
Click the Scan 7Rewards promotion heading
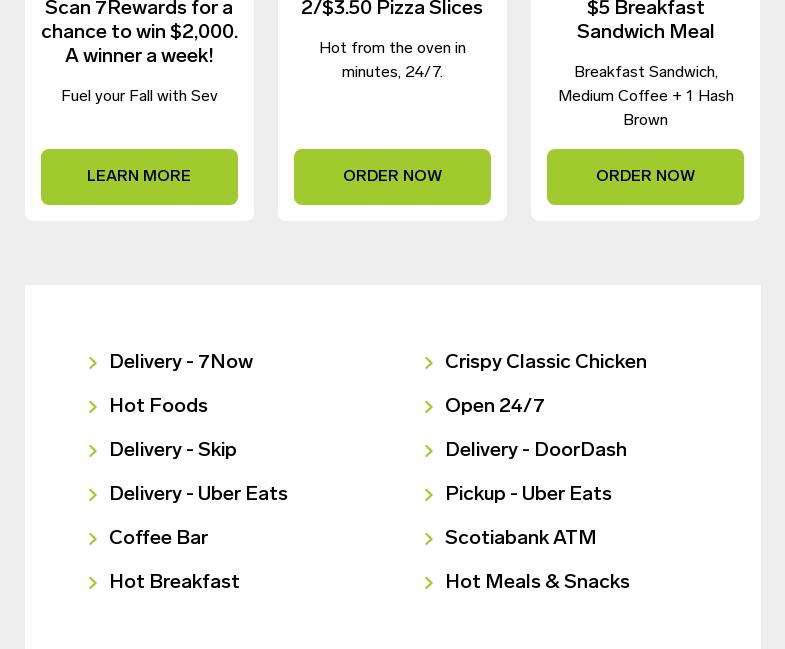(139, 32)
